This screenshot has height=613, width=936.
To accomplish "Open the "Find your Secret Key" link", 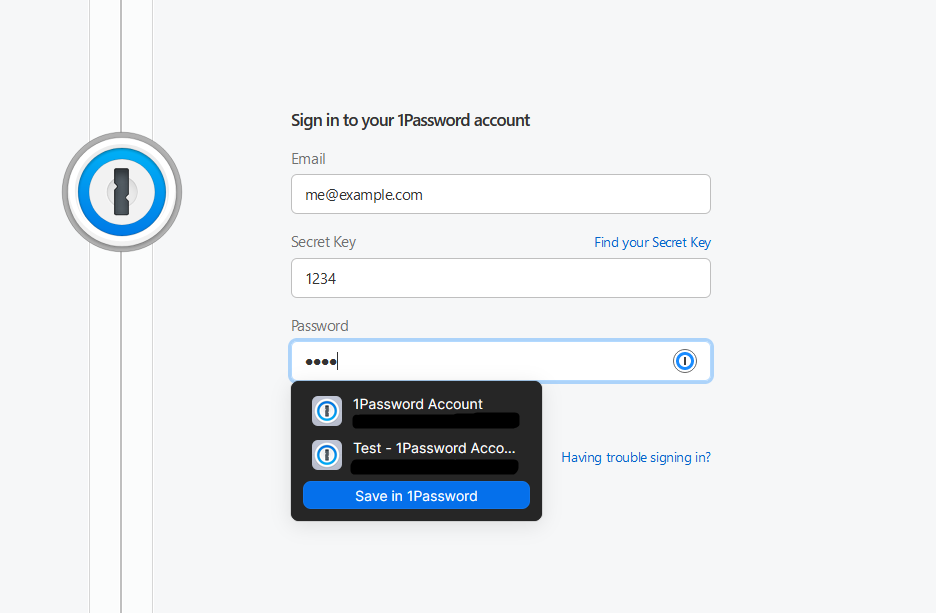I will point(652,242).
